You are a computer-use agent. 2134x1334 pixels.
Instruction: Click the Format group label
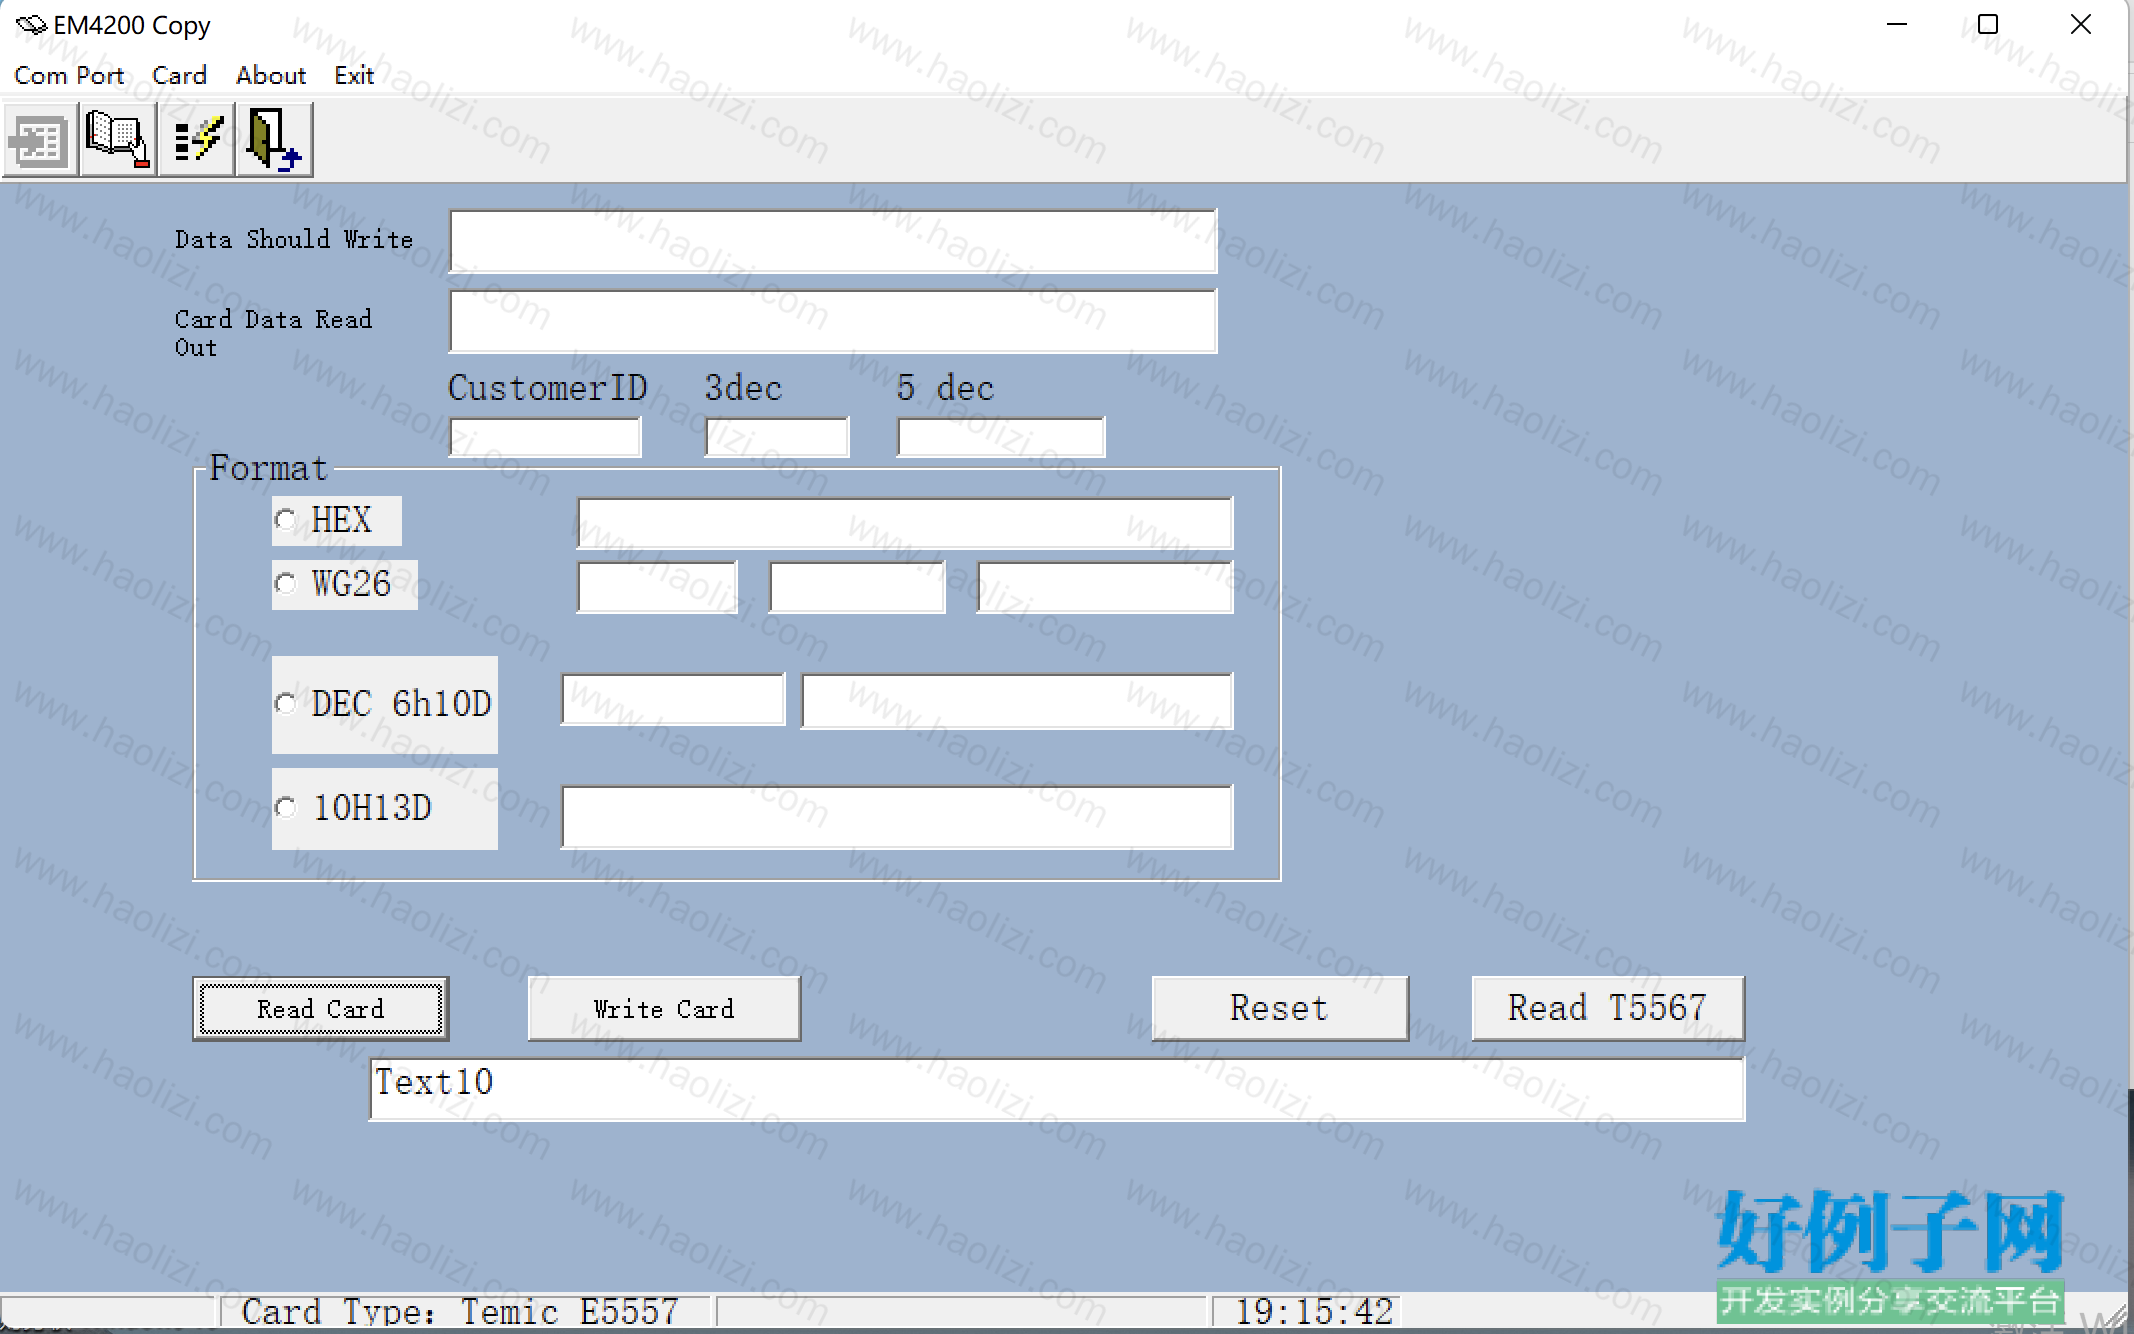pos(268,468)
